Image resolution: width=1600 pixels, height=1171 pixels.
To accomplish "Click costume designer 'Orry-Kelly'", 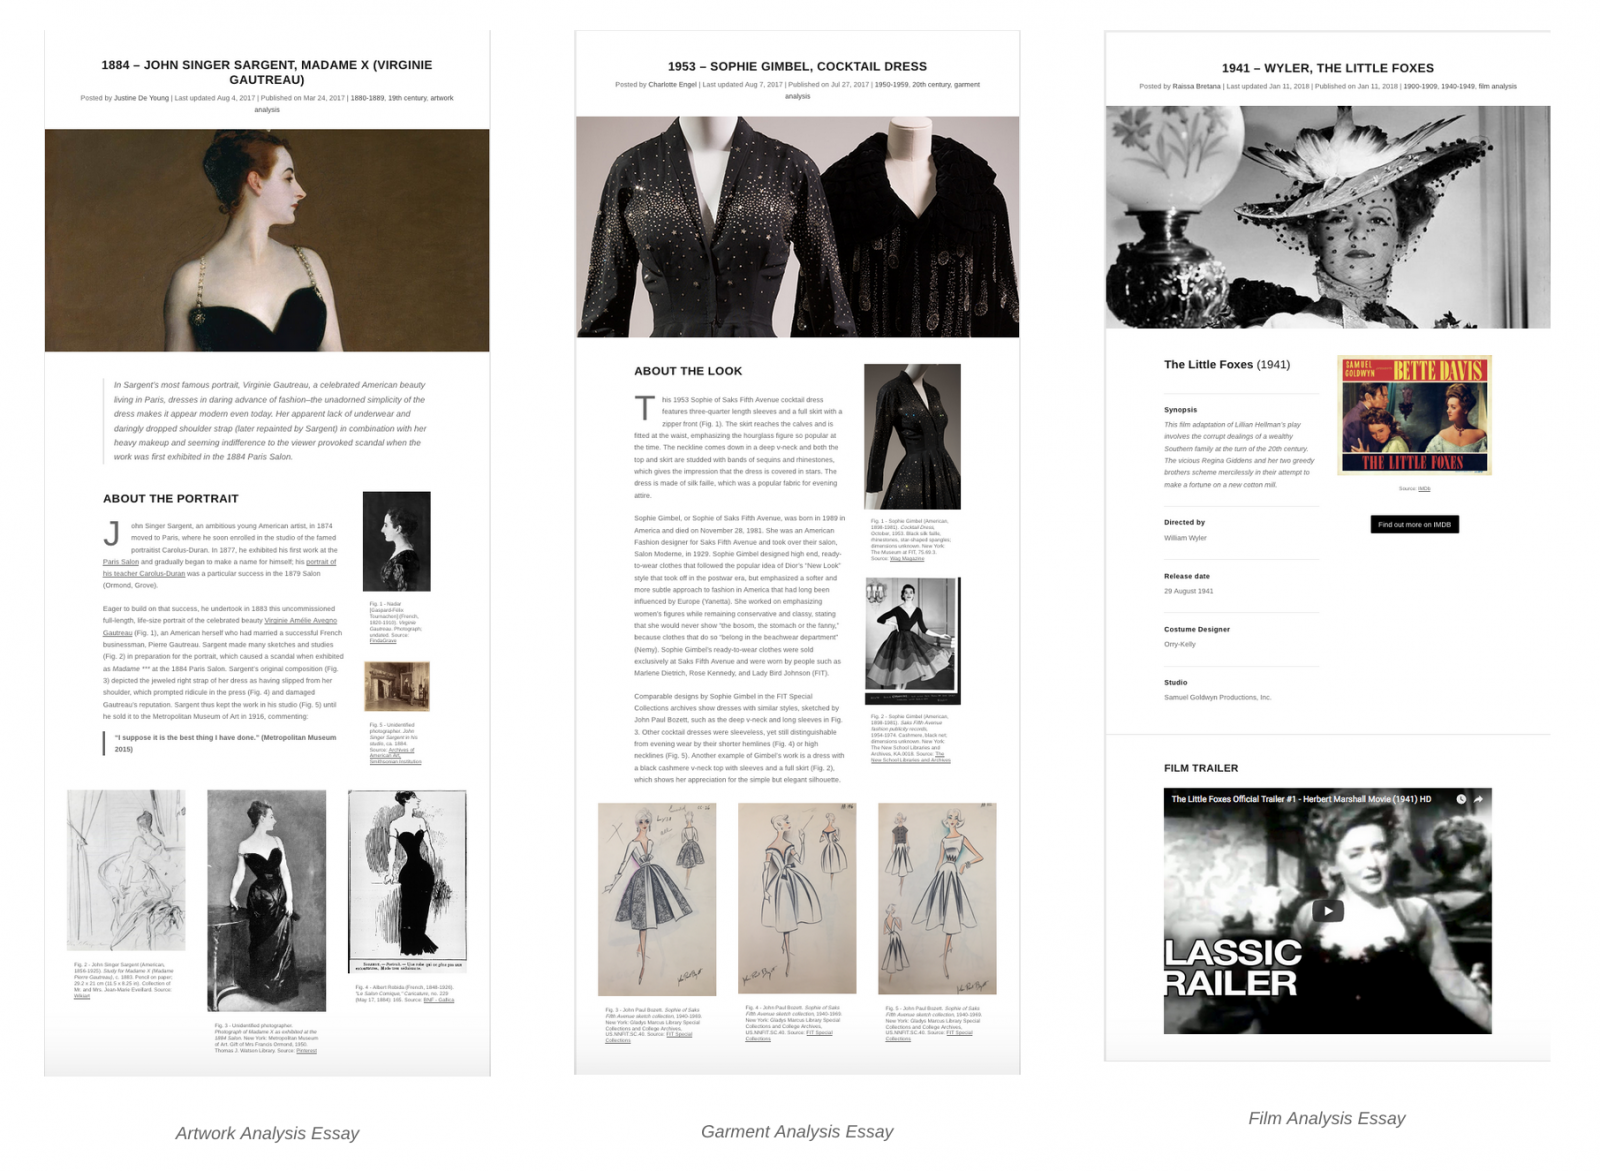I will tap(1180, 644).
